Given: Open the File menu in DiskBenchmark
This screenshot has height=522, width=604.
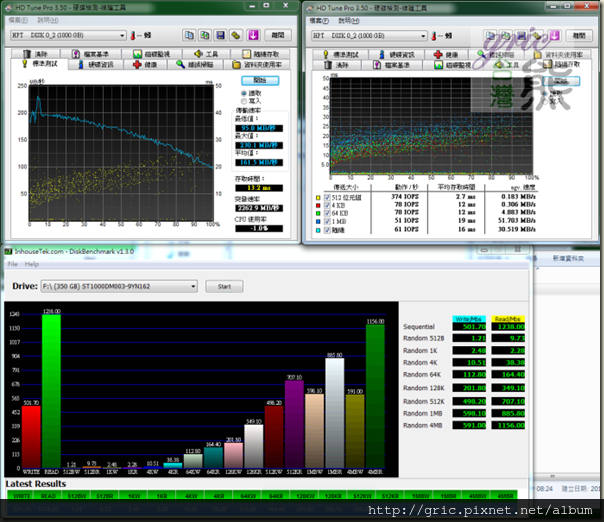Looking at the screenshot, I should 14,265.
